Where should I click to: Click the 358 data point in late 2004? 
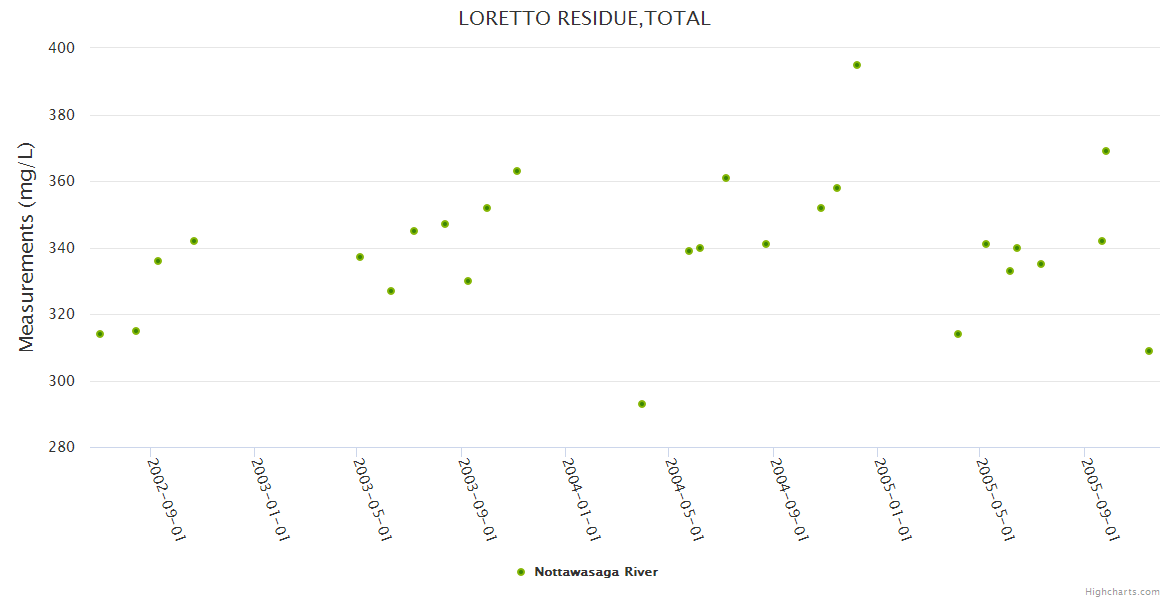click(x=837, y=188)
